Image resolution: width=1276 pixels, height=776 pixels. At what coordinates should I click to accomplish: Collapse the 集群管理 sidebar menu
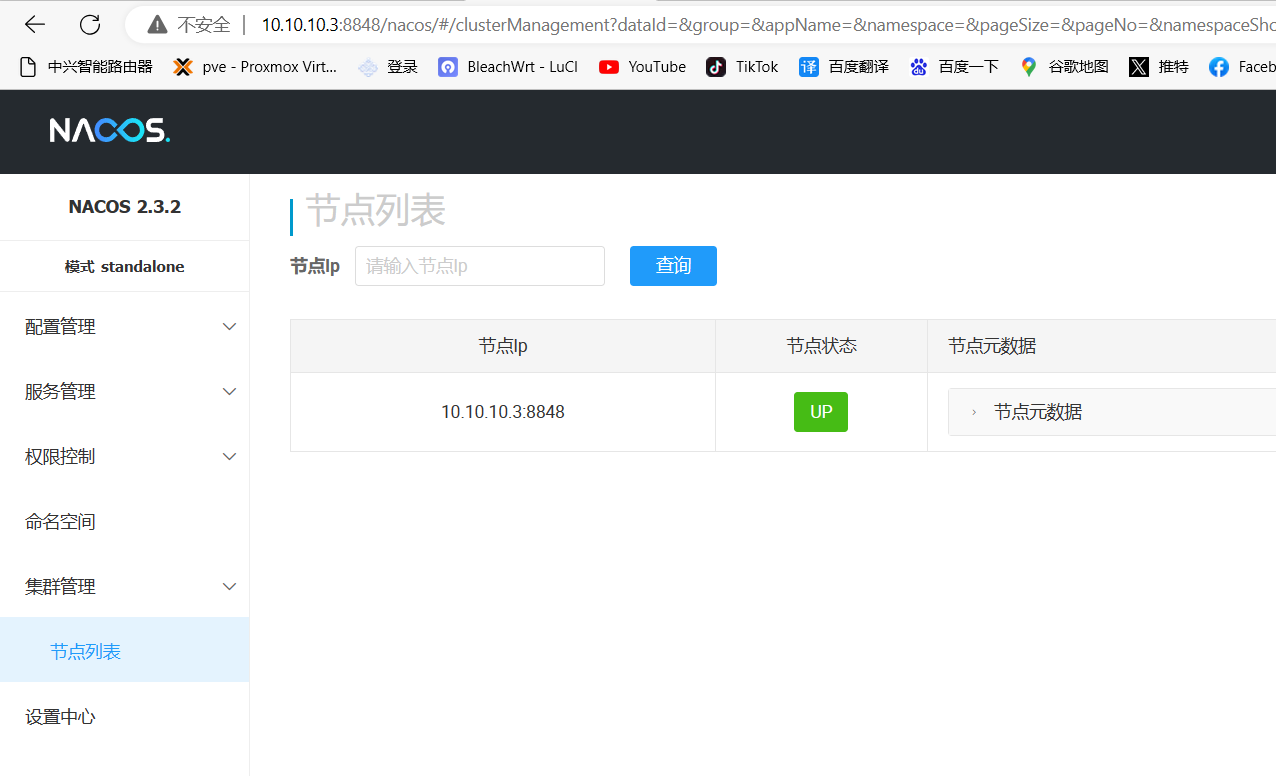click(x=124, y=587)
